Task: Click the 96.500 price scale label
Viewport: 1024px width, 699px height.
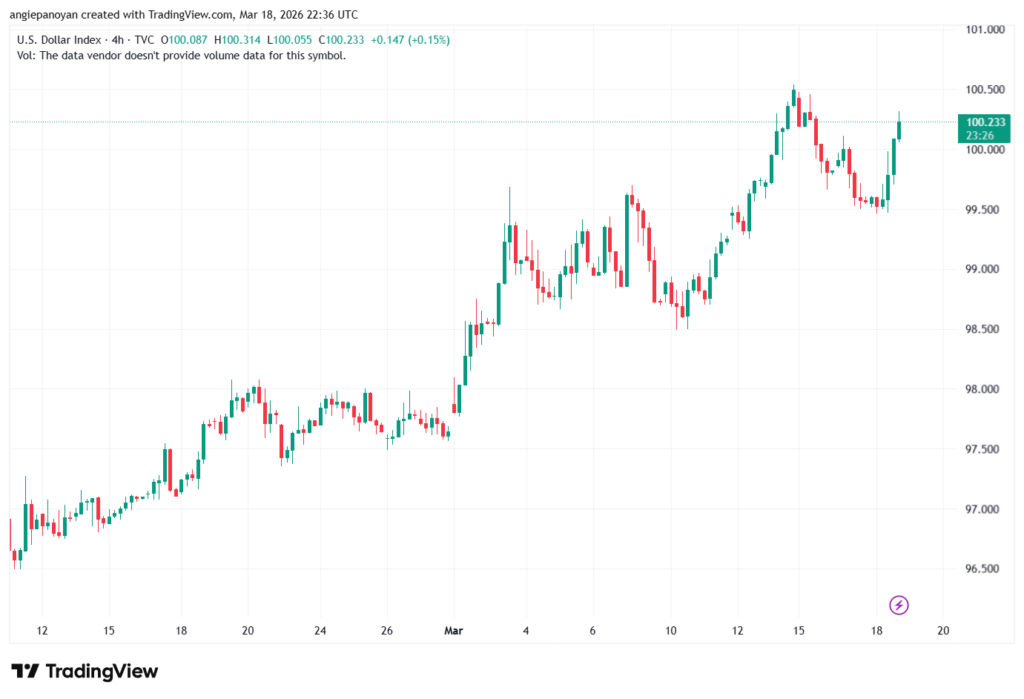Action: 980,569
